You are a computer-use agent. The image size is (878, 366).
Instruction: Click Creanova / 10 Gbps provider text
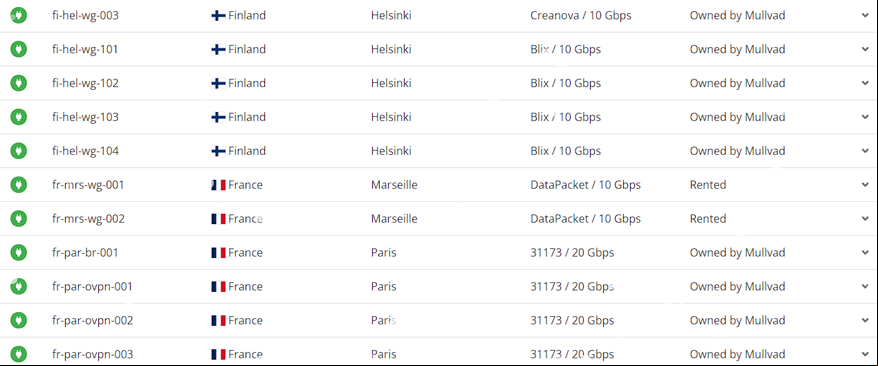581,15
